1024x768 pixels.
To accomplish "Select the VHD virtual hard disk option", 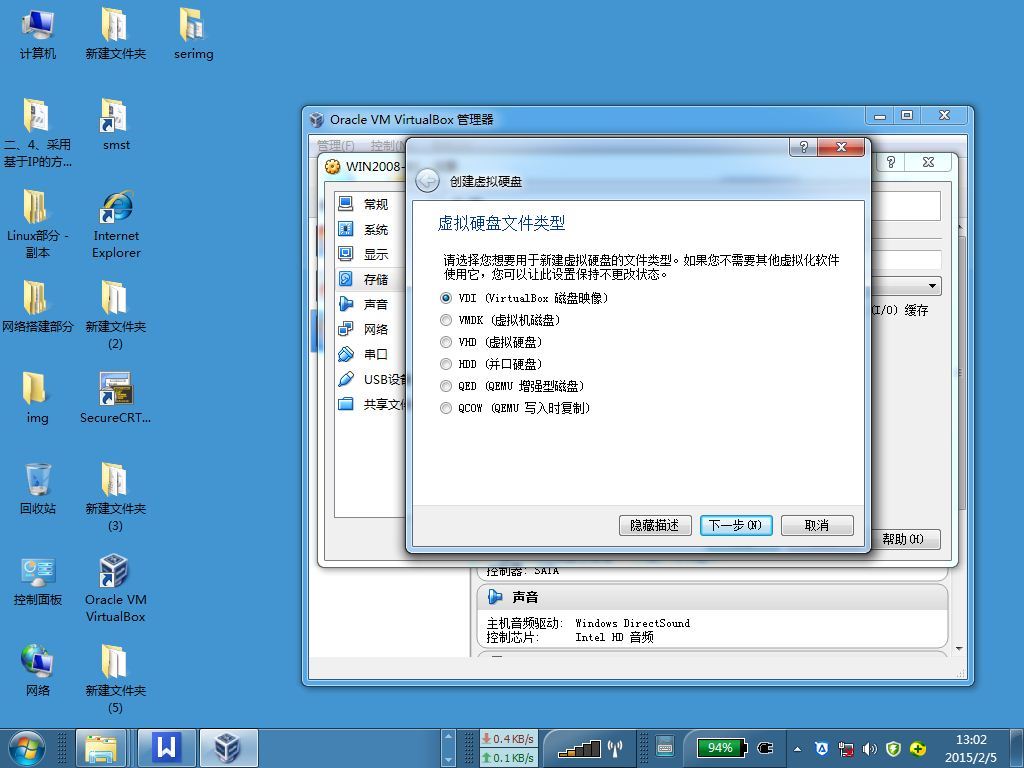I will (x=492, y=342).
